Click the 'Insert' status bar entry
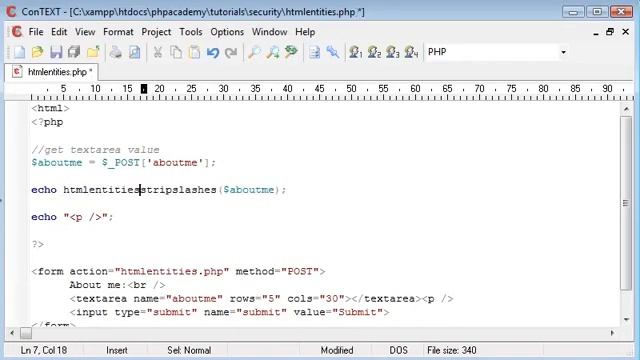Viewport: 640px width, 360px height. pyautogui.click(x=117, y=350)
